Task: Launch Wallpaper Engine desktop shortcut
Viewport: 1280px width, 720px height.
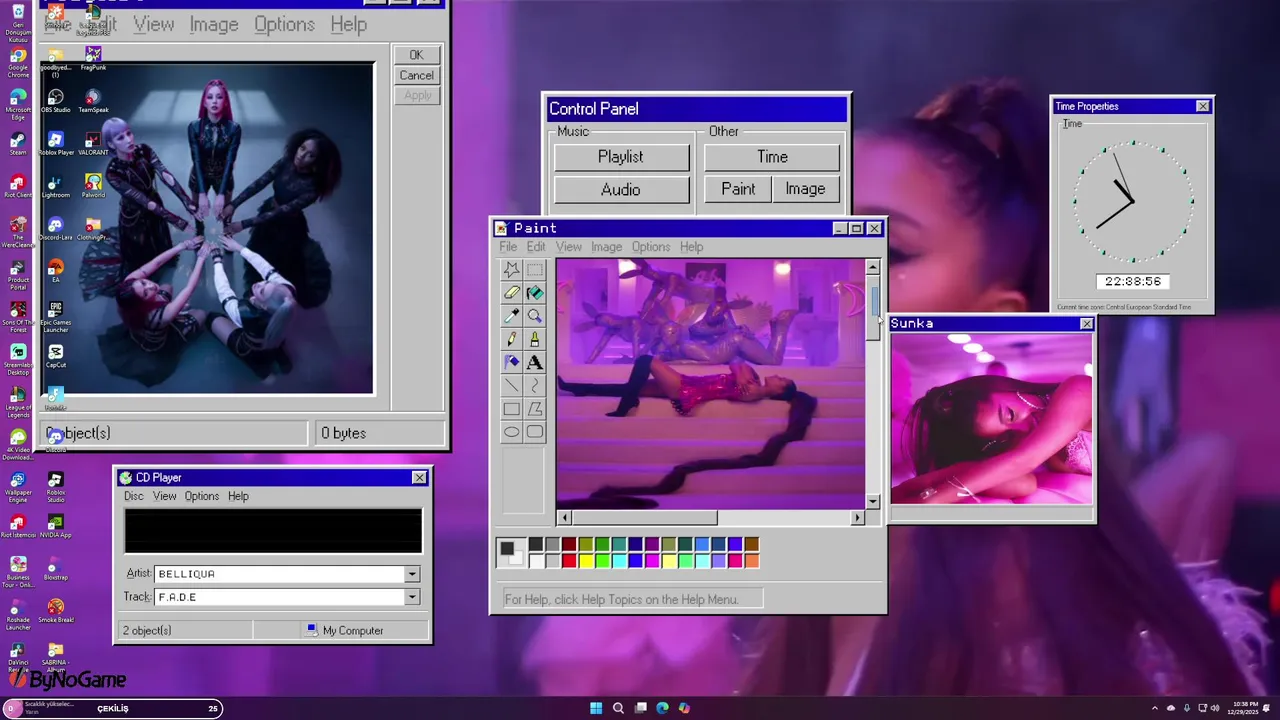Action: coord(18,485)
